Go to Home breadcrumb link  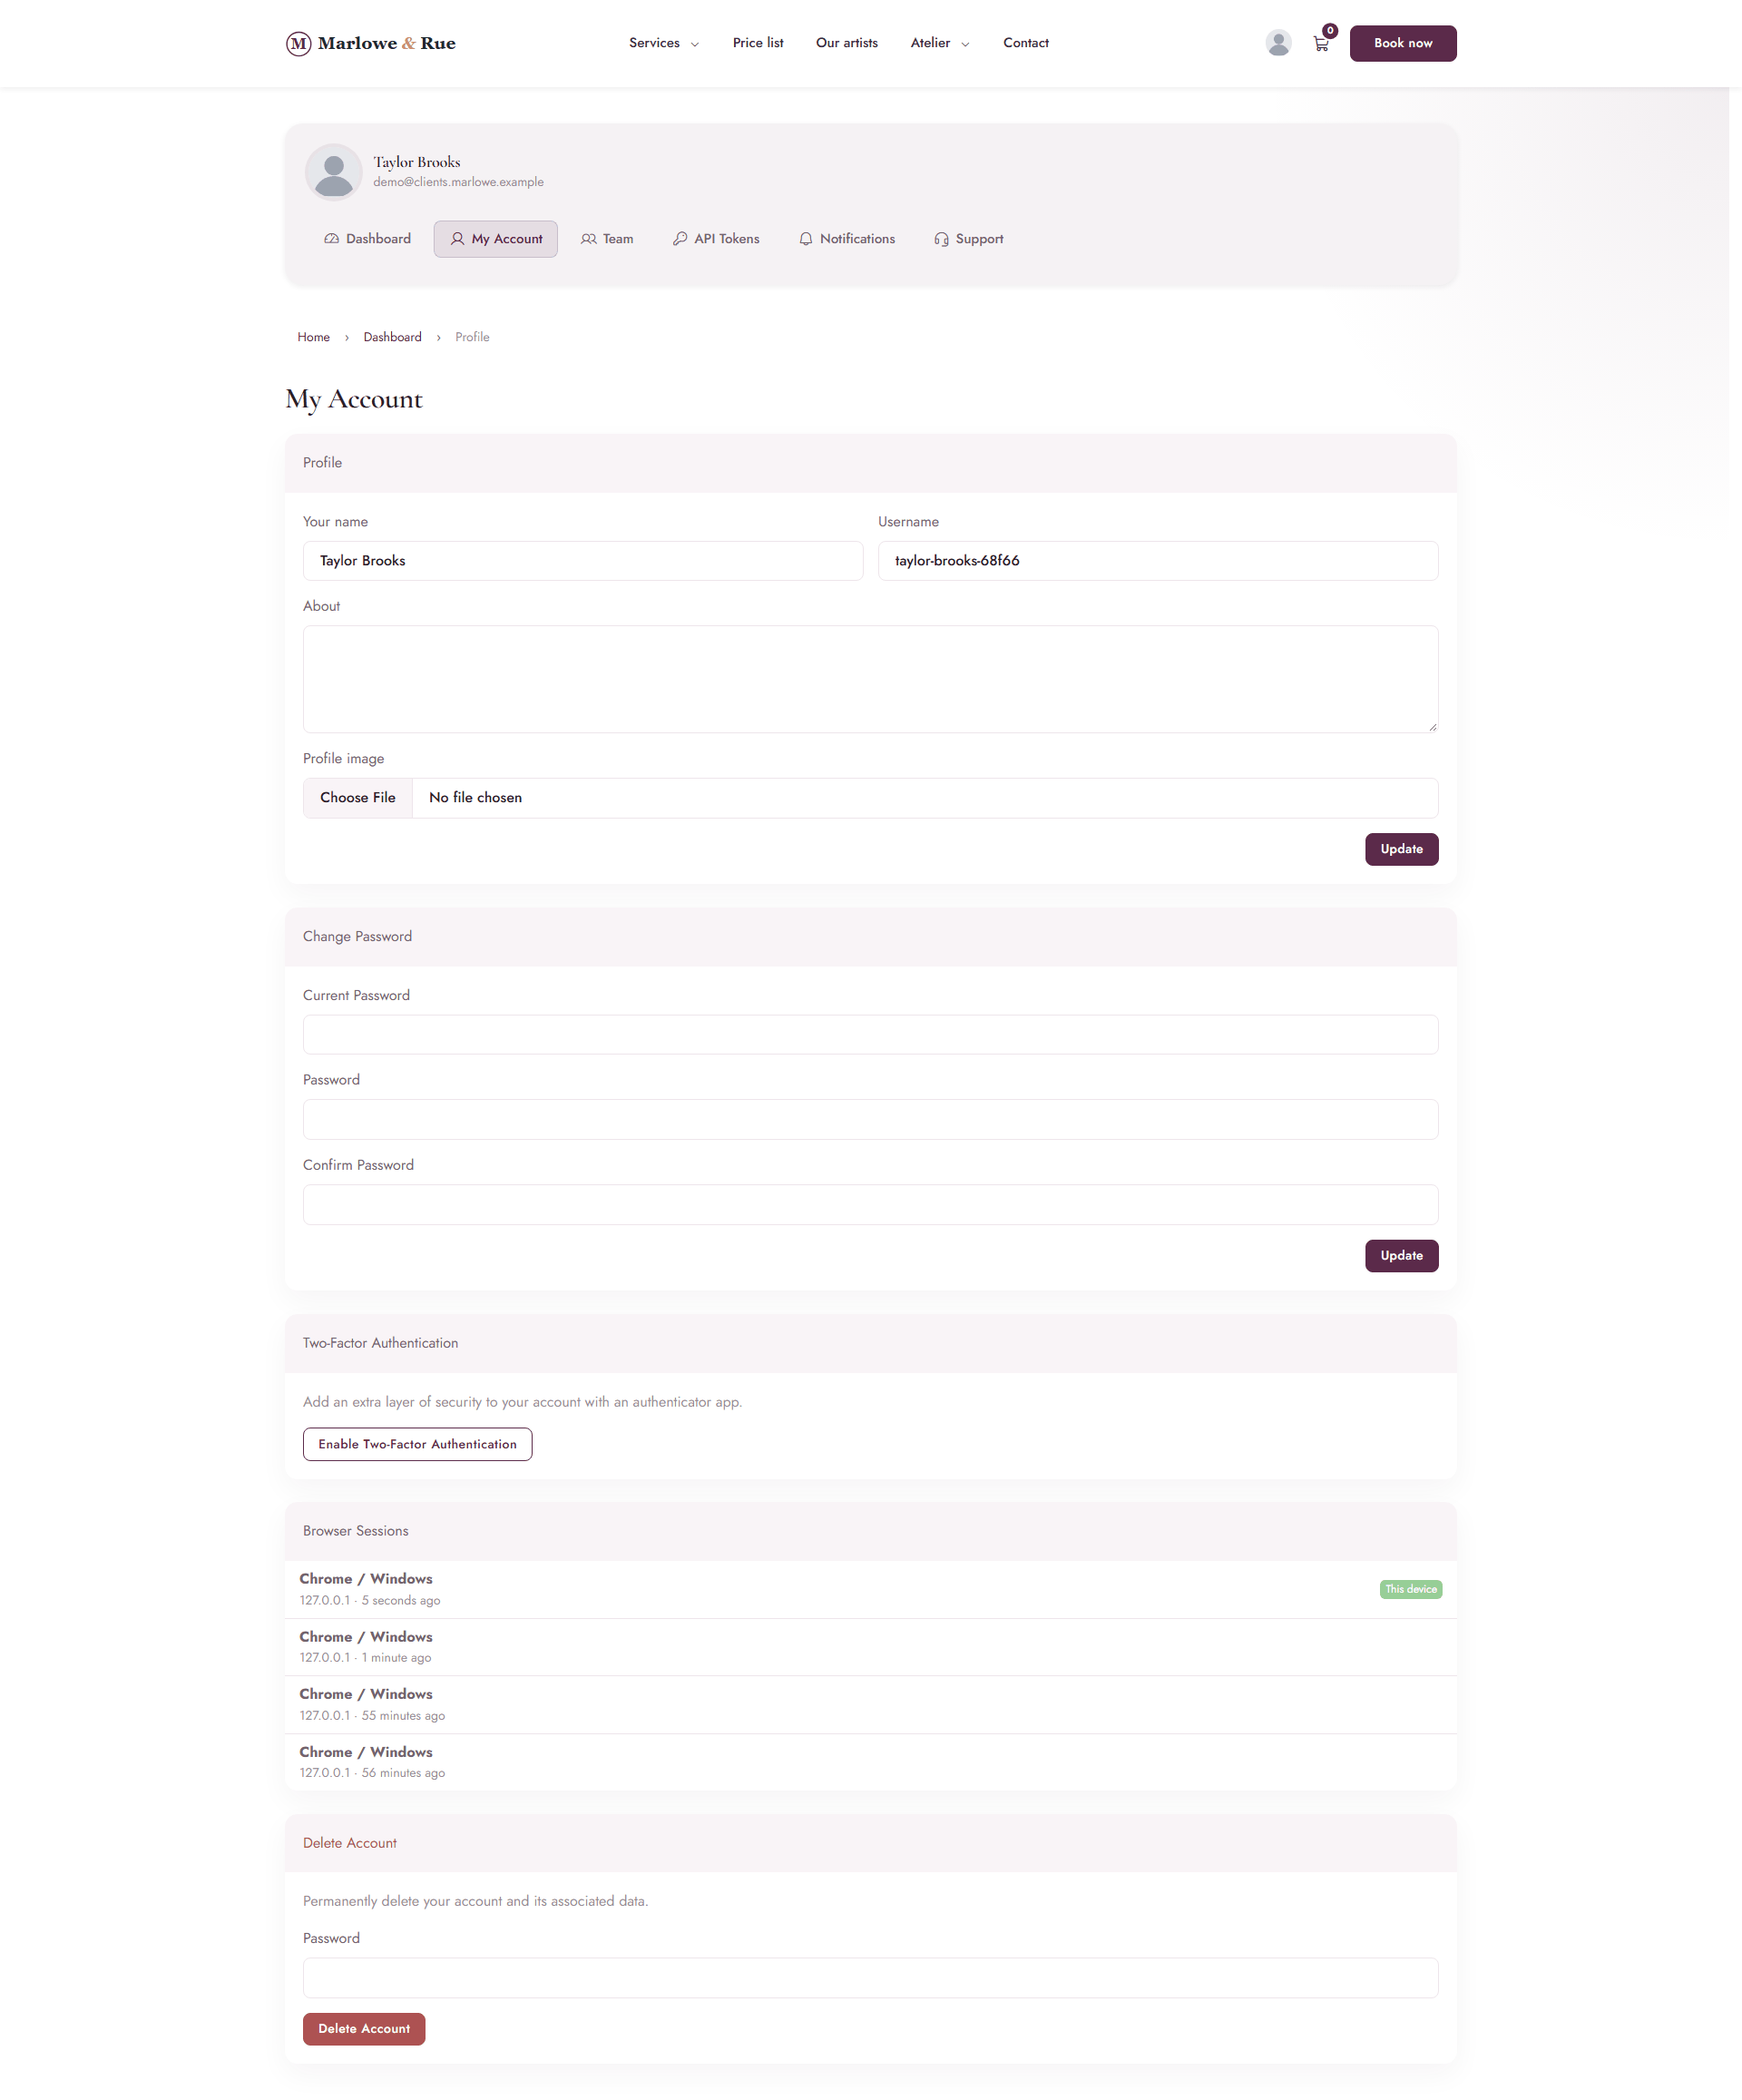tap(313, 337)
